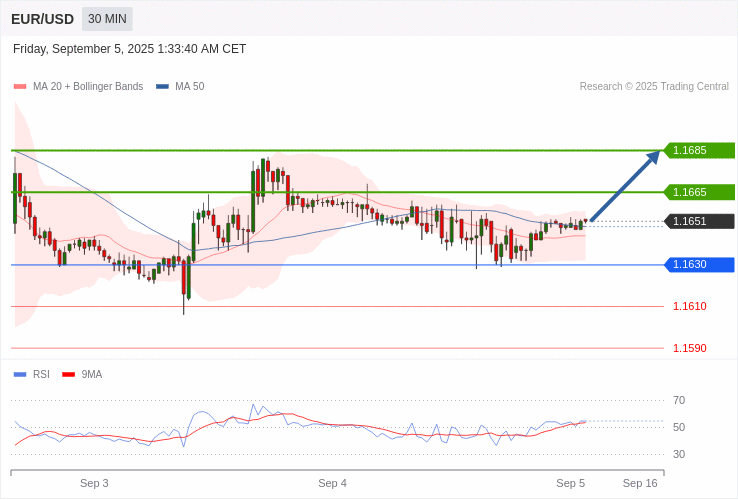Click the 1.1590 red support label
Image resolution: width=738 pixels, height=500 pixels.
point(690,348)
